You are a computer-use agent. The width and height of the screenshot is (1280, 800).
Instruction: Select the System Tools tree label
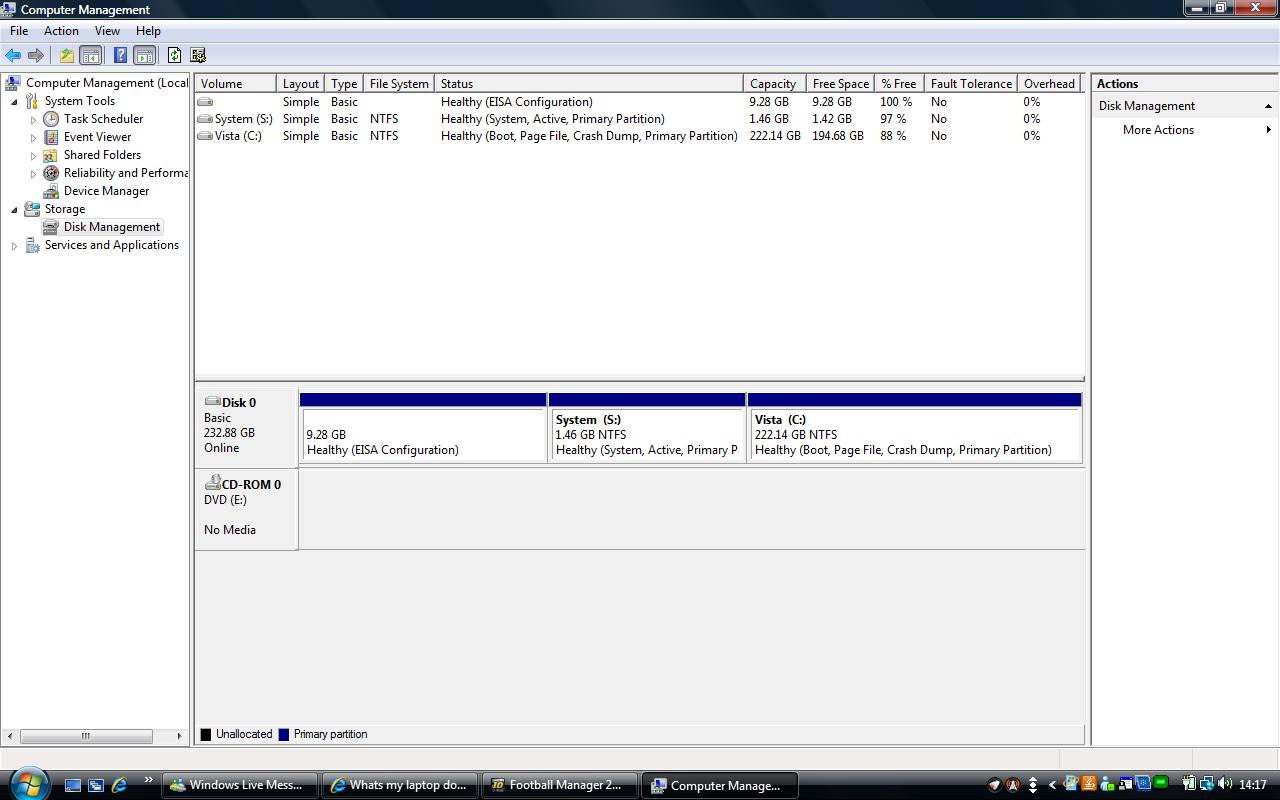click(x=79, y=101)
